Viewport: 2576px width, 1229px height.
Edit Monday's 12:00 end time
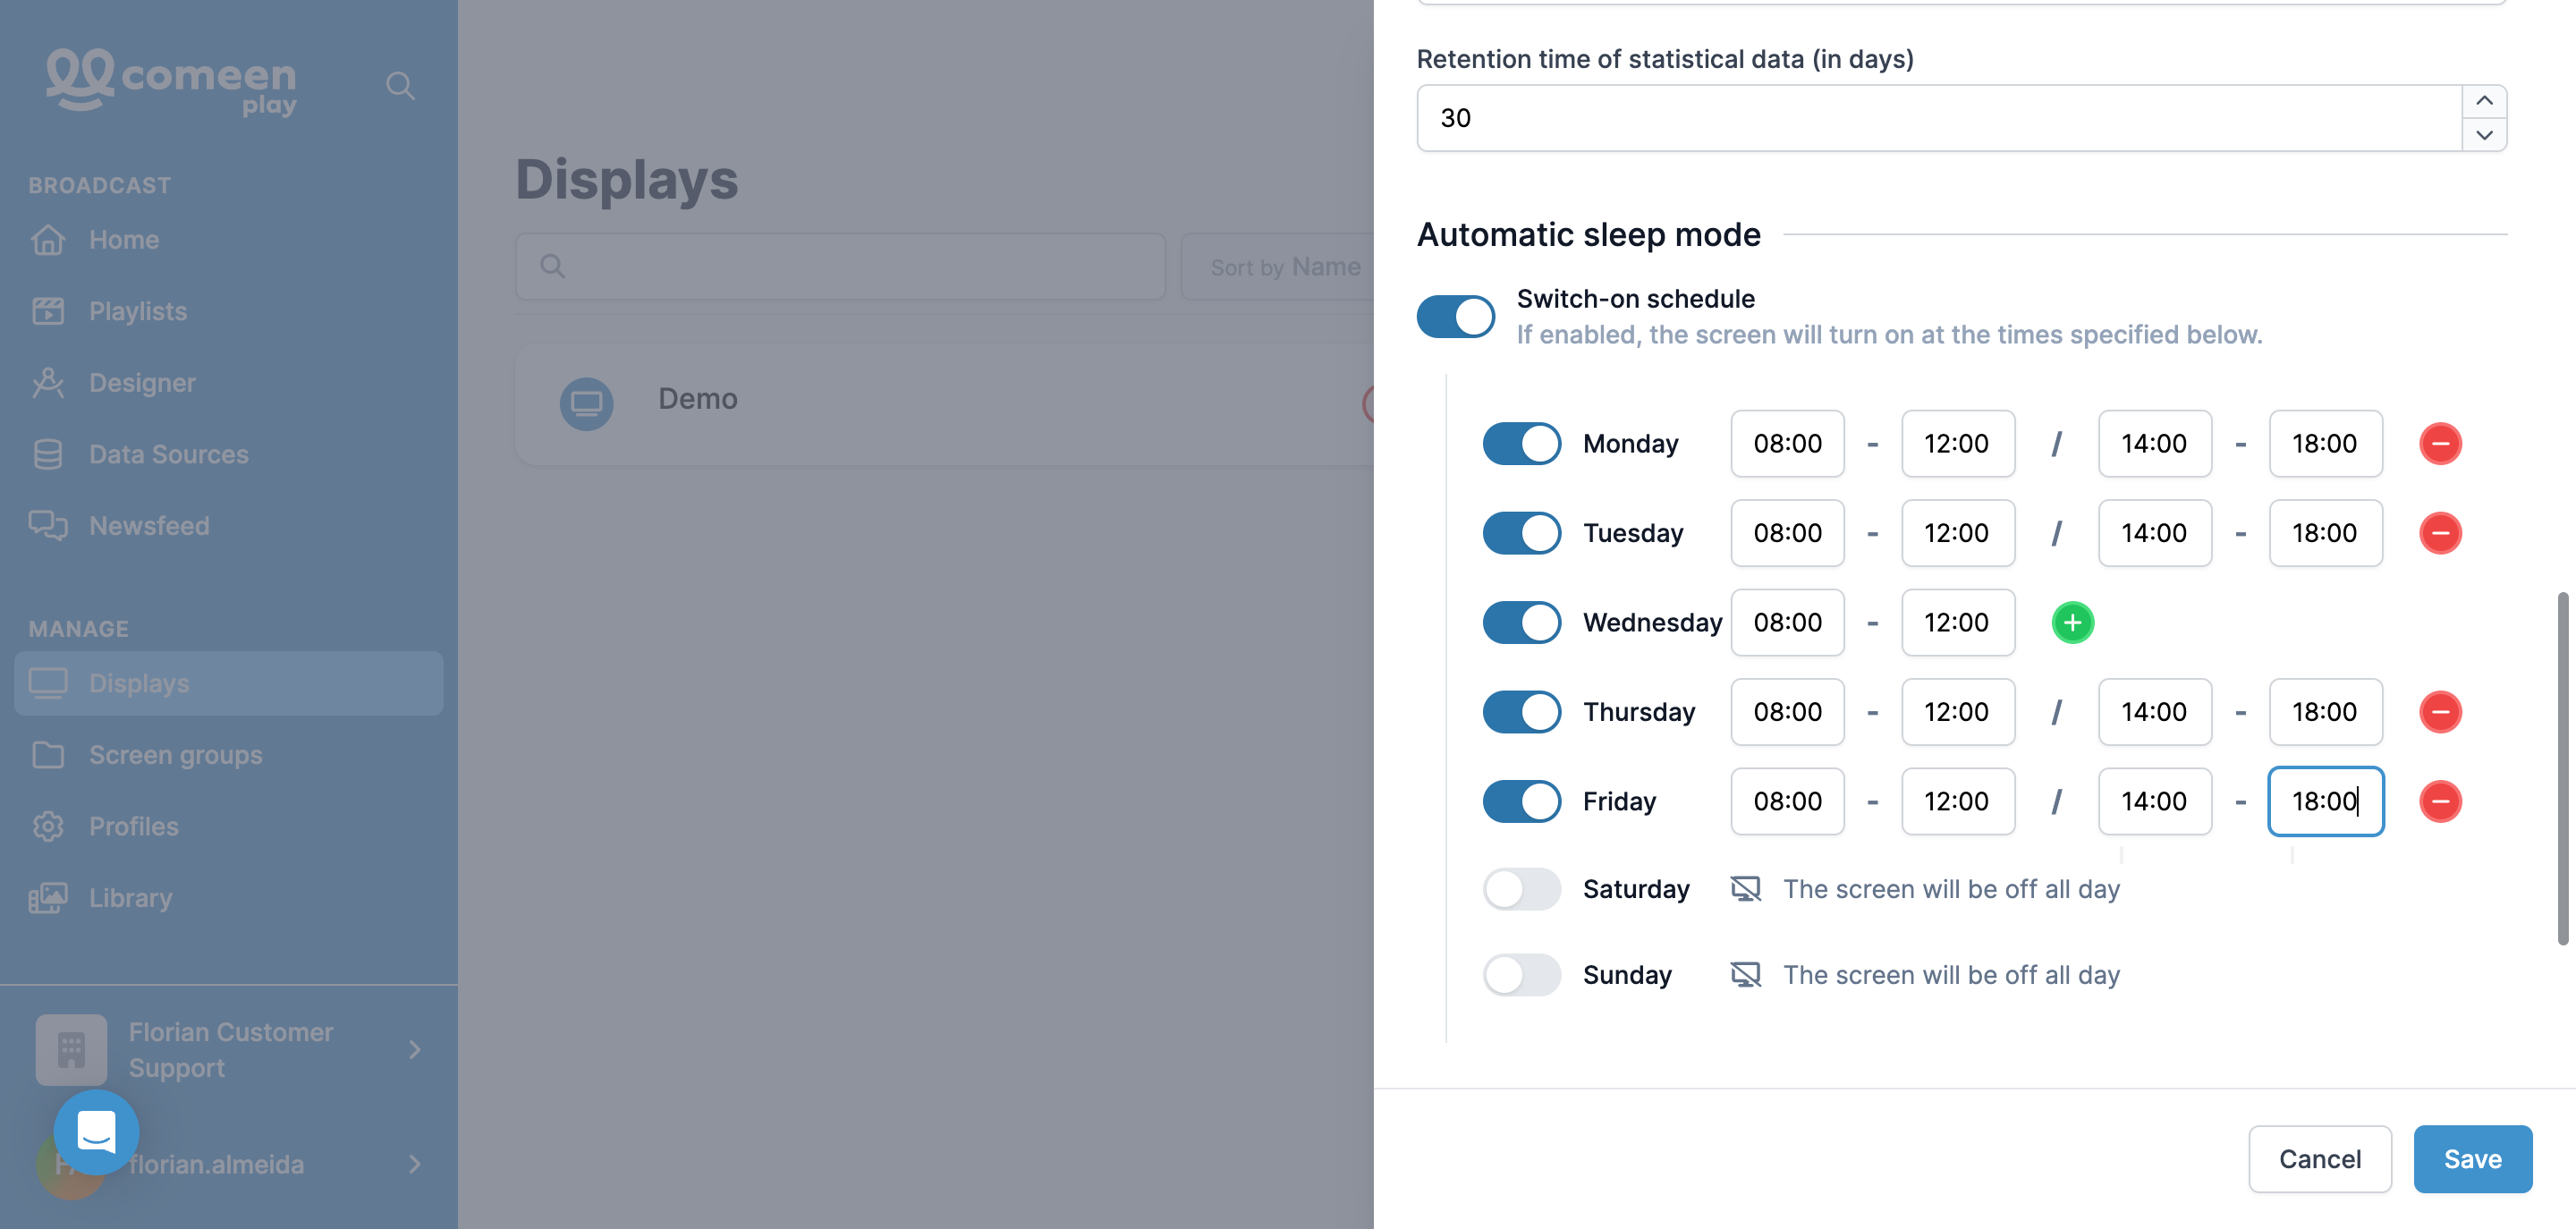pyautogui.click(x=1957, y=443)
